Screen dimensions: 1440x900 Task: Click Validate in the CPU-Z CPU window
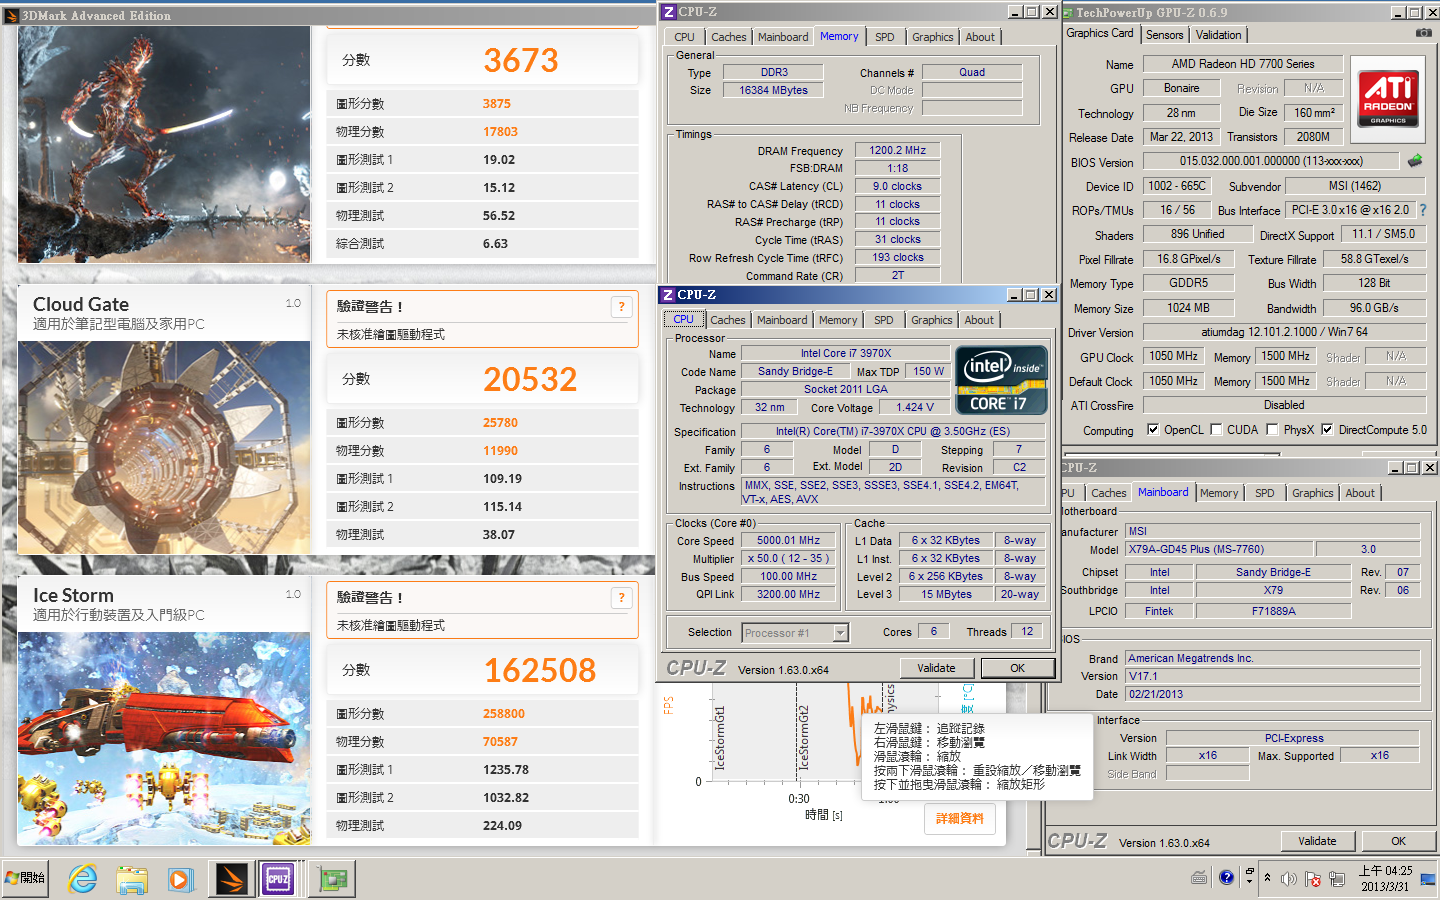[x=936, y=668]
